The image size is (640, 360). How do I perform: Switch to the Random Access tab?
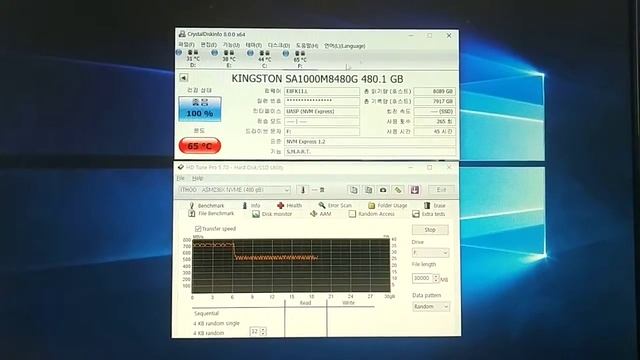(x=372, y=214)
